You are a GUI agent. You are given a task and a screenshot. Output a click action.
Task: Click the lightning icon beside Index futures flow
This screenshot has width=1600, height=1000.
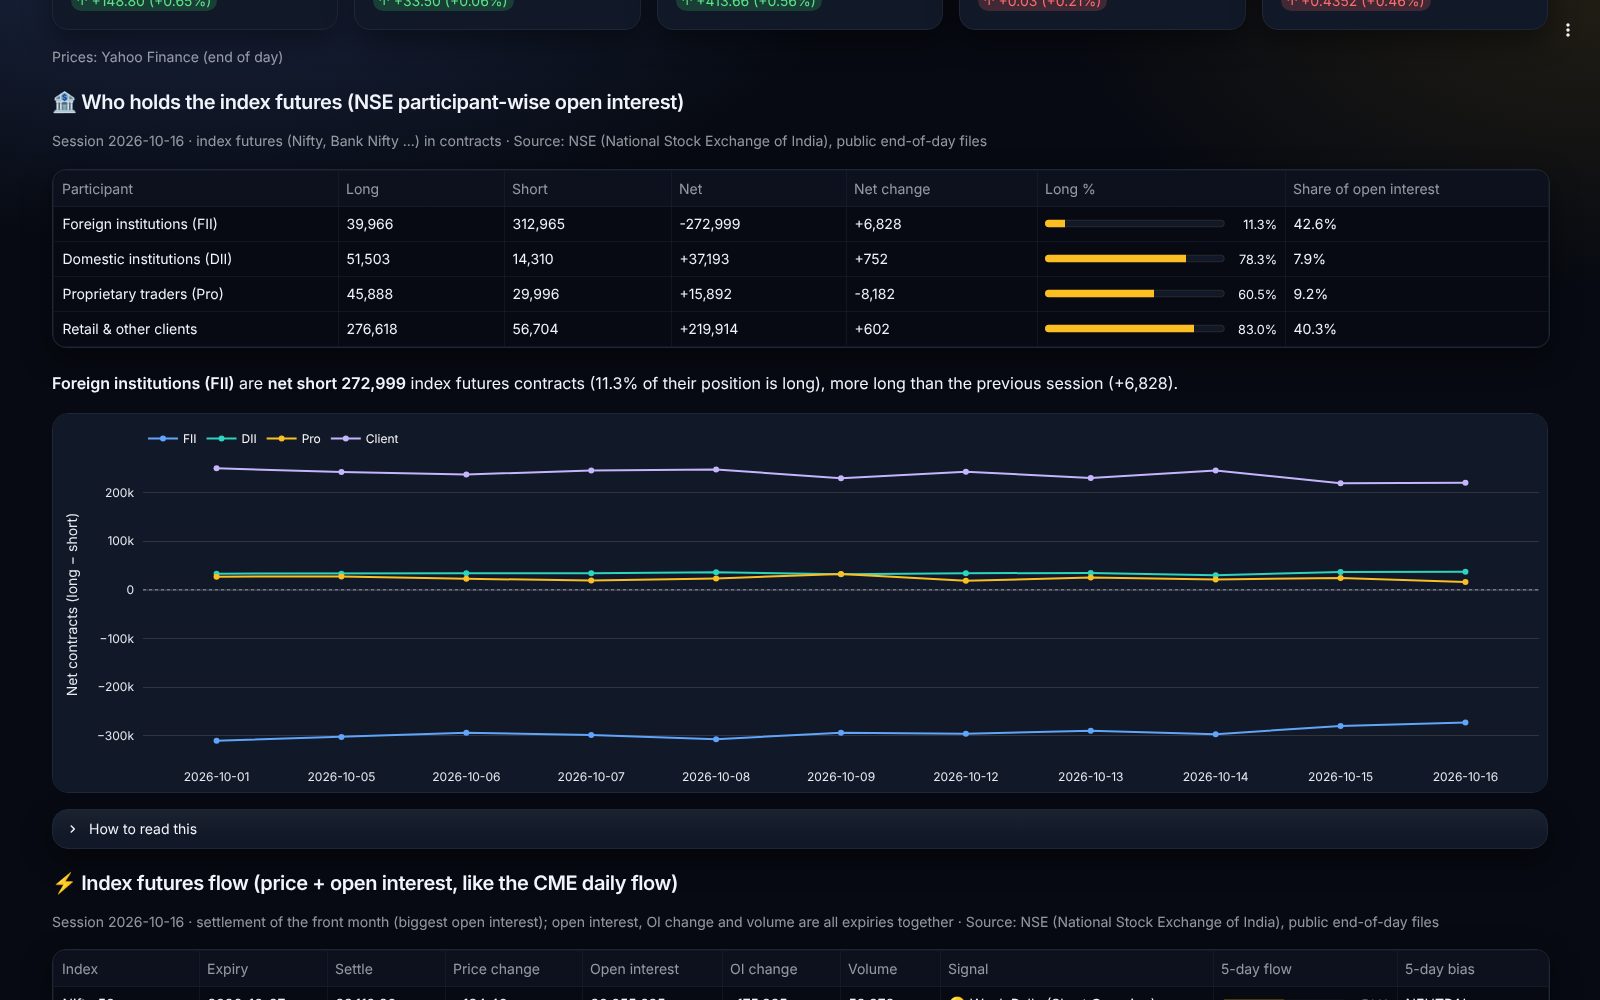coord(64,883)
